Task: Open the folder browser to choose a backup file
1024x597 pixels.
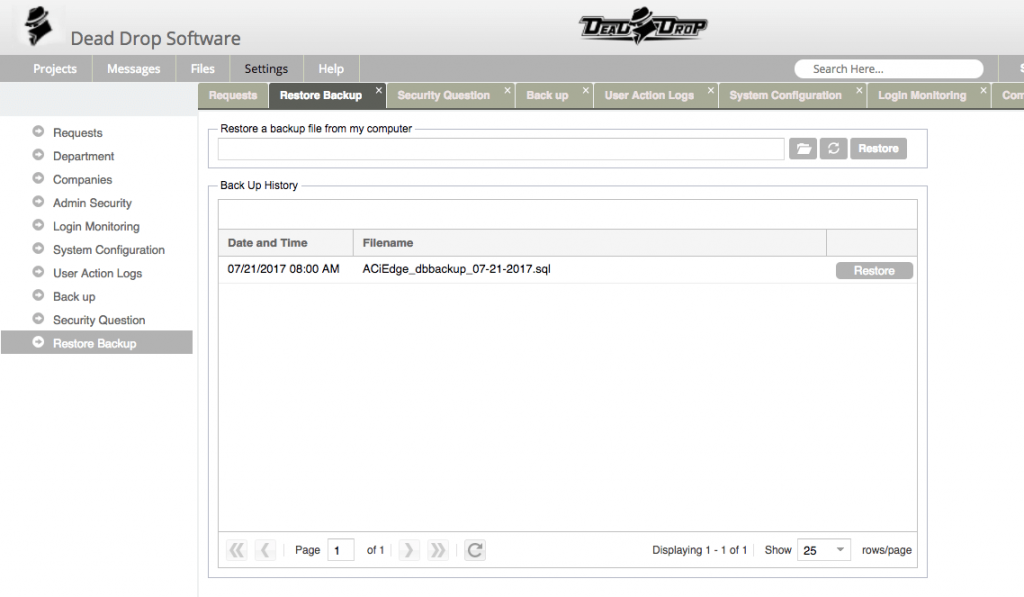Action: 803,148
